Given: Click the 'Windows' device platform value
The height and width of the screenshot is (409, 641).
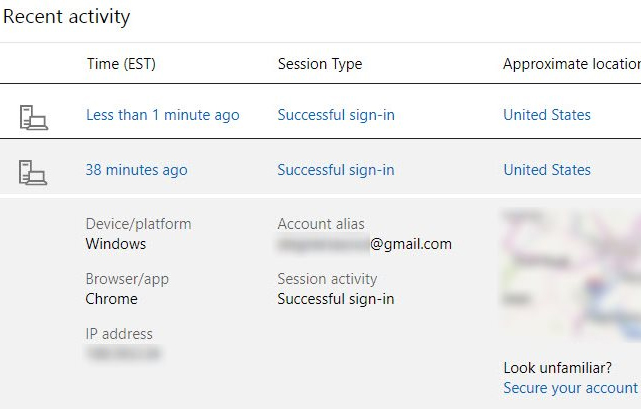Looking at the screenshot, I should [x=116, y=244].
